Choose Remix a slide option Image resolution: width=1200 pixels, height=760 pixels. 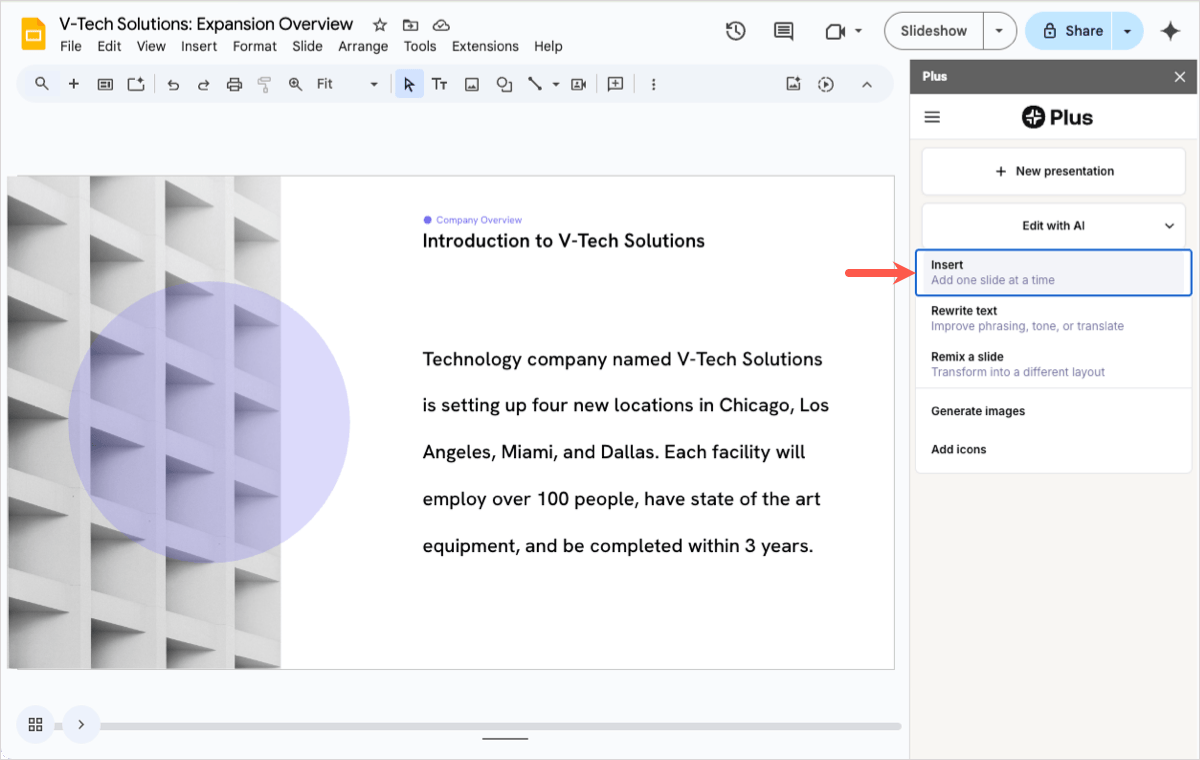coord(1053,364)
